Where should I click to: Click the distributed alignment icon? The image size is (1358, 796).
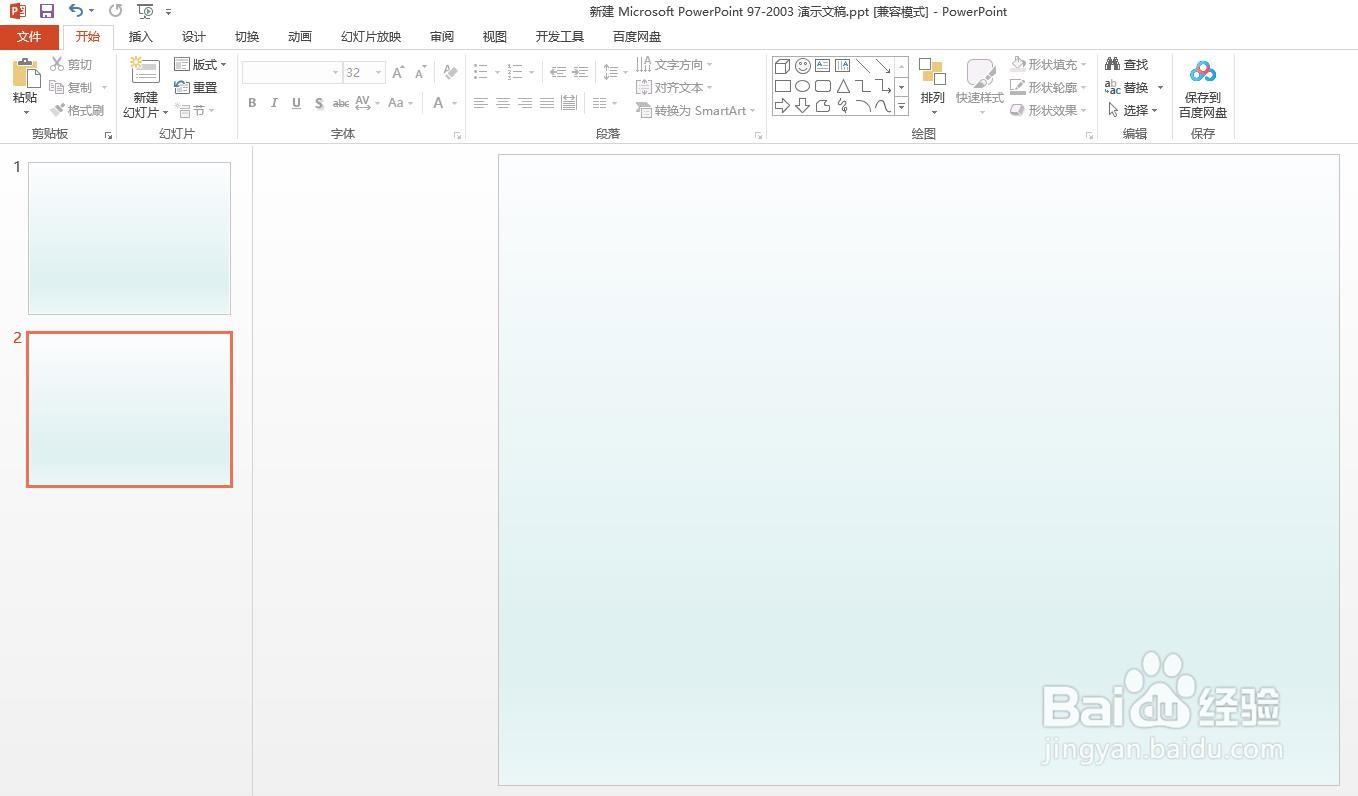pos(568,103)
